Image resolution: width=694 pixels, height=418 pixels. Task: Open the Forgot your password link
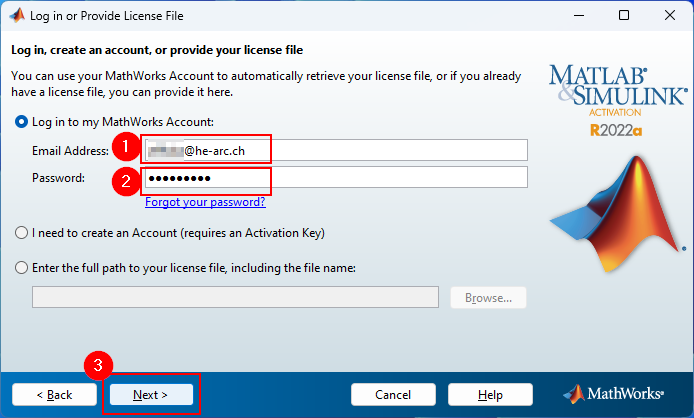(x=205, y=202)
